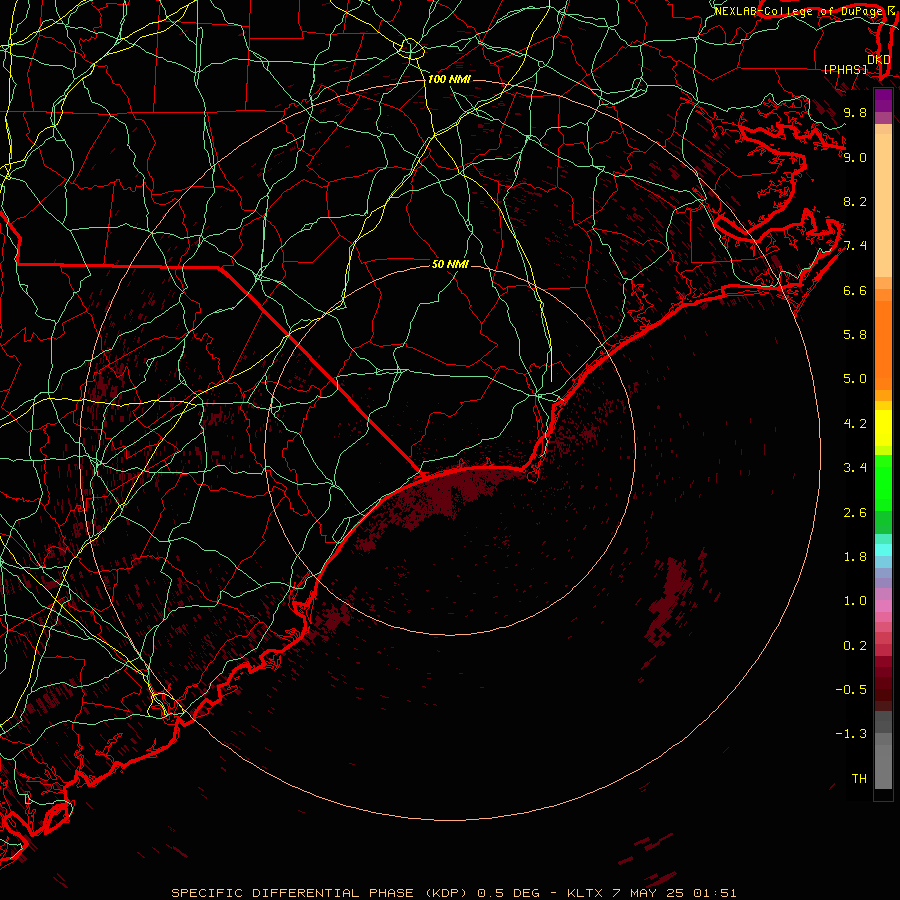
Task: Click the '1.0' value on the color scale
Action: point(855,601)
